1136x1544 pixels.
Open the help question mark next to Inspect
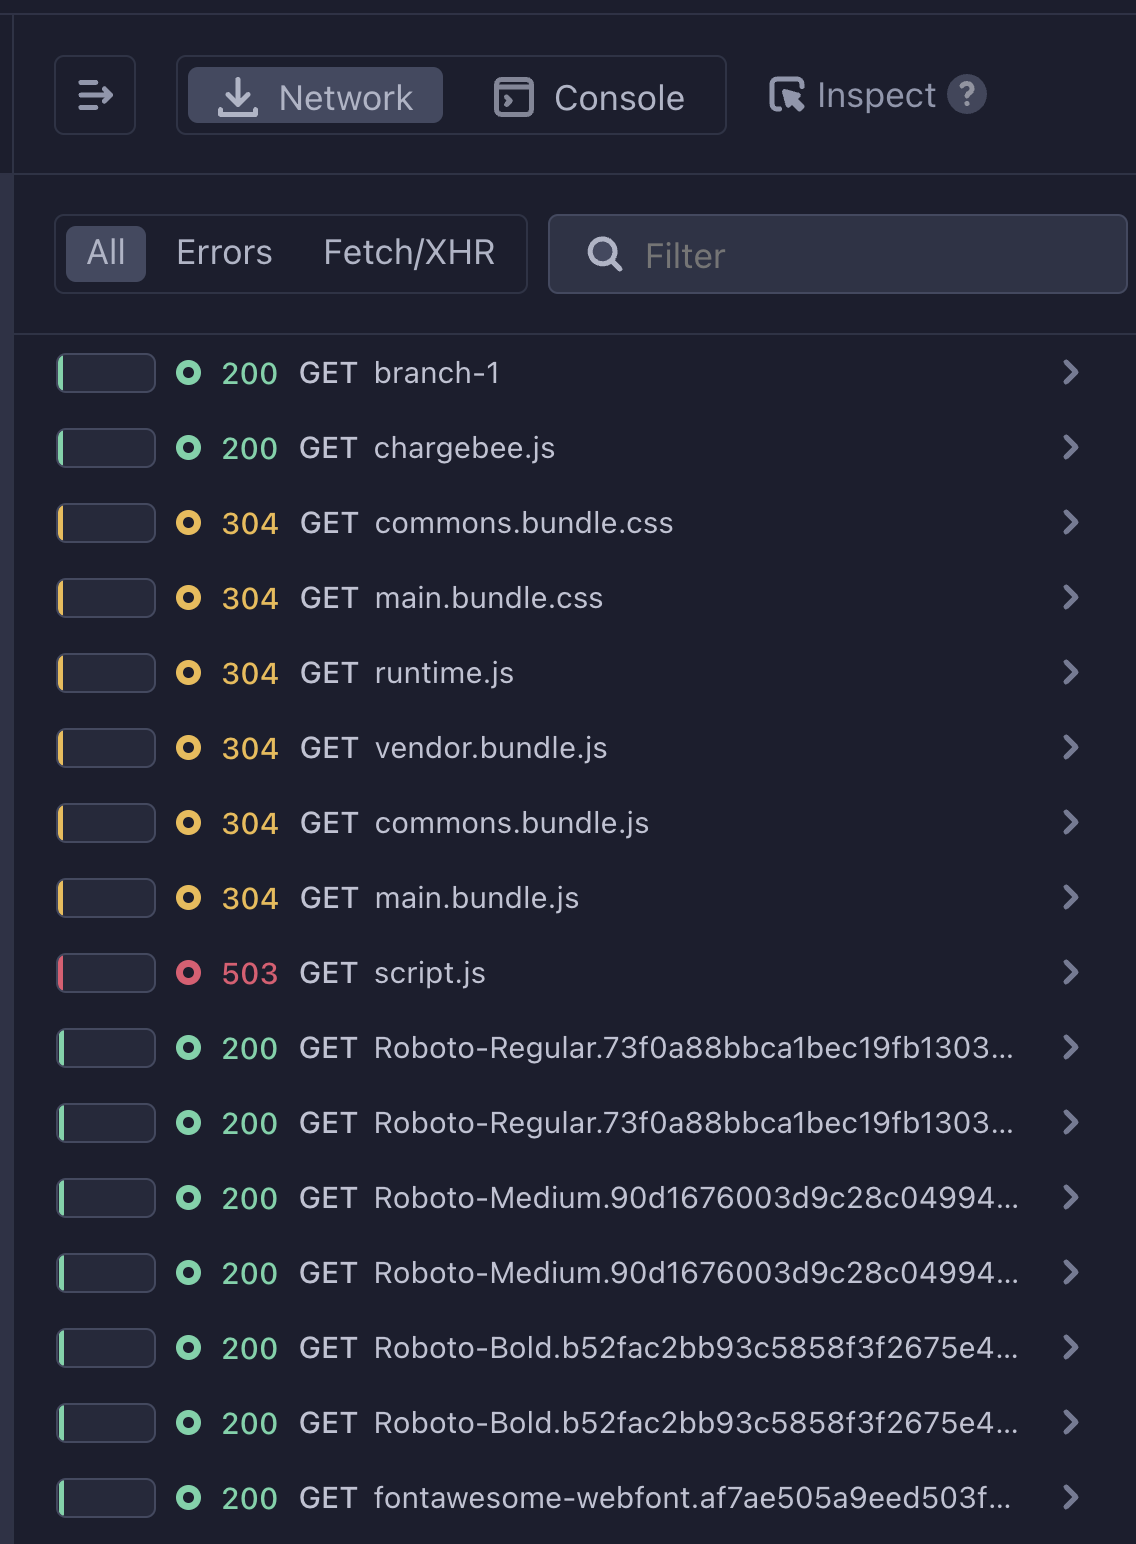pyautogui.click(x=966, y=95)
